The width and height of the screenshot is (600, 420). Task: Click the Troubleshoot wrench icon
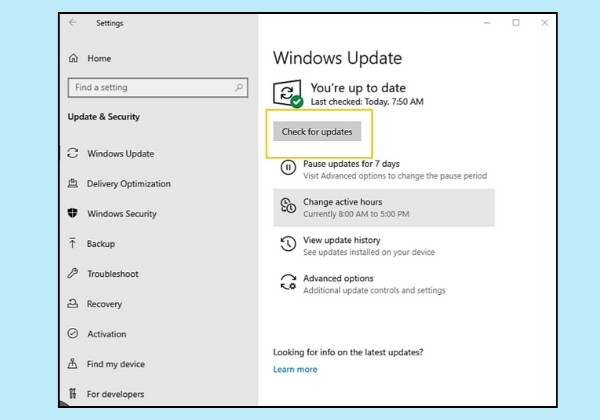(x=73, y=273)
